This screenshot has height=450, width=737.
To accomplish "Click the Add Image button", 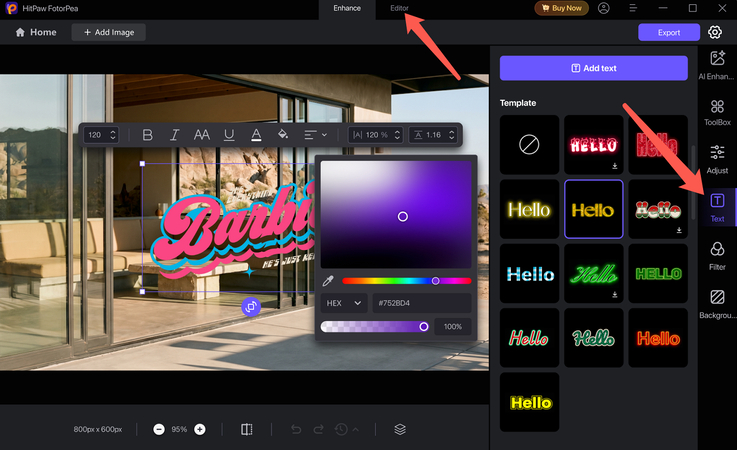I will pyautogui.click(x=109, y=32).
